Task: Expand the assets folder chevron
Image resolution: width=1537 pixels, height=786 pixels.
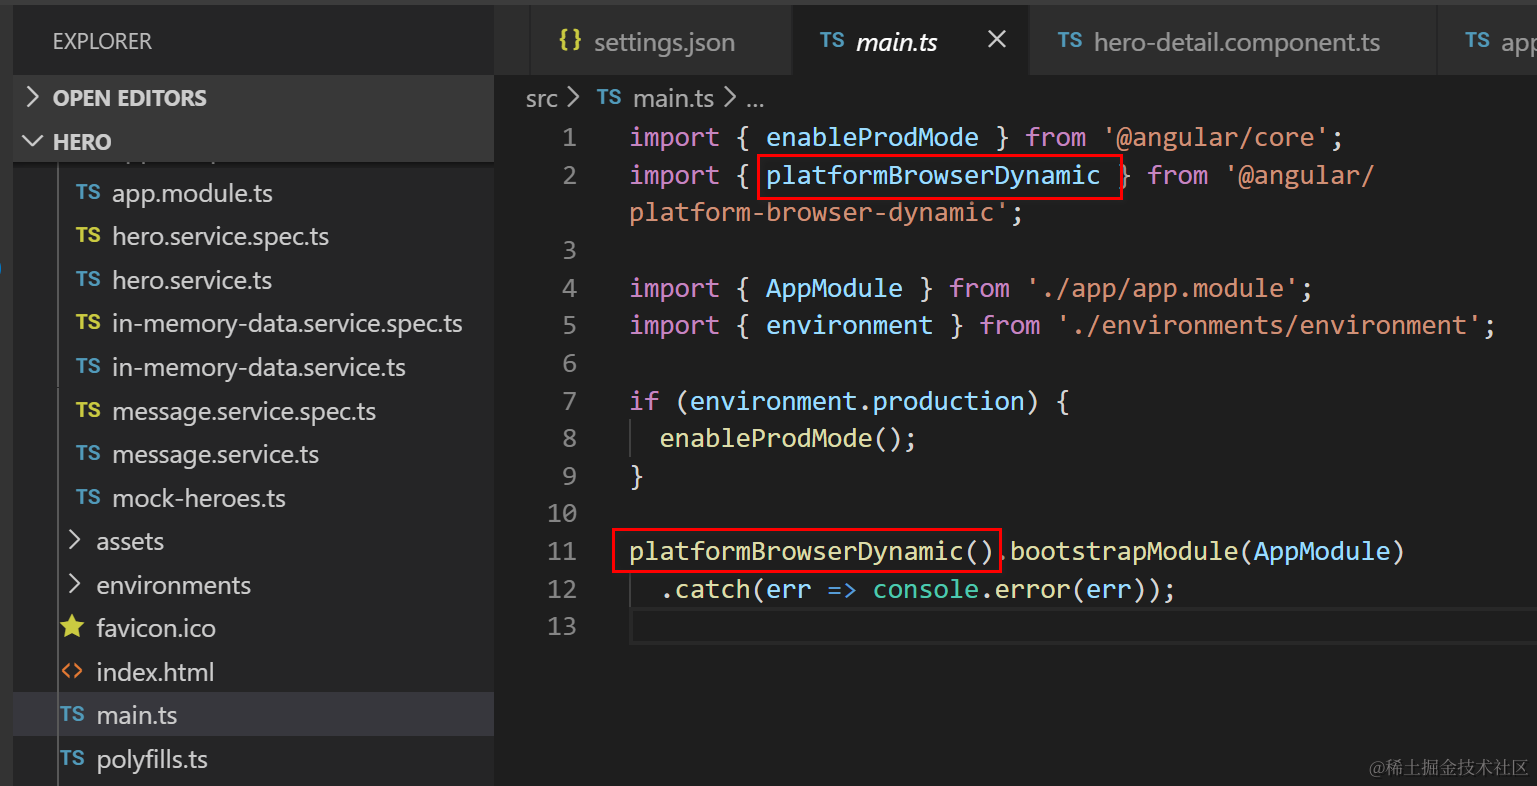Action: [75, 541]
